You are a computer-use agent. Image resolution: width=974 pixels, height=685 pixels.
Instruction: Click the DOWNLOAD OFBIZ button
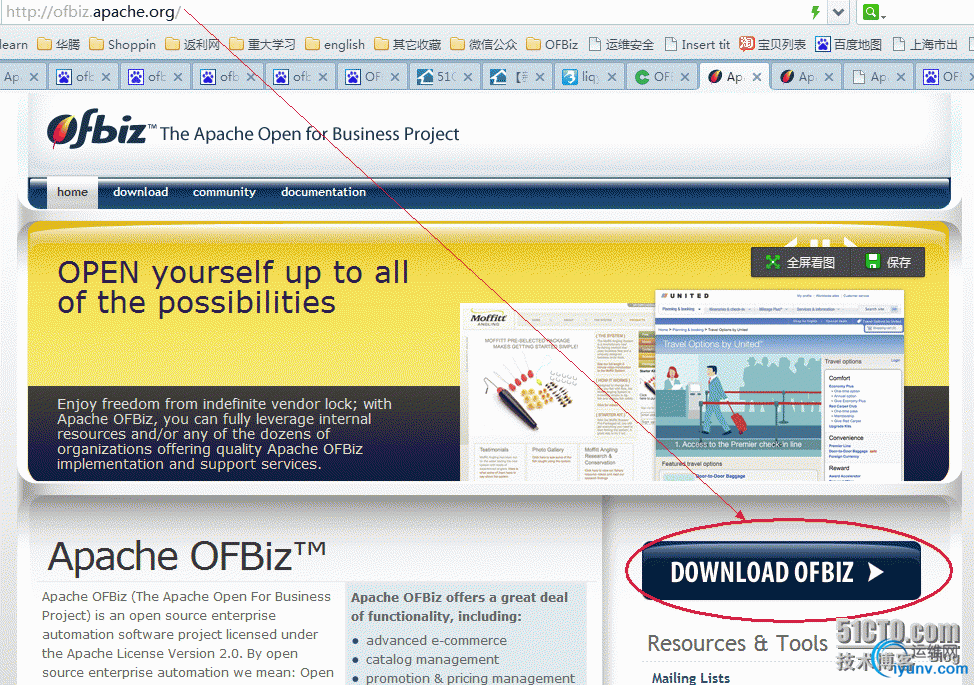pos(781,571)
